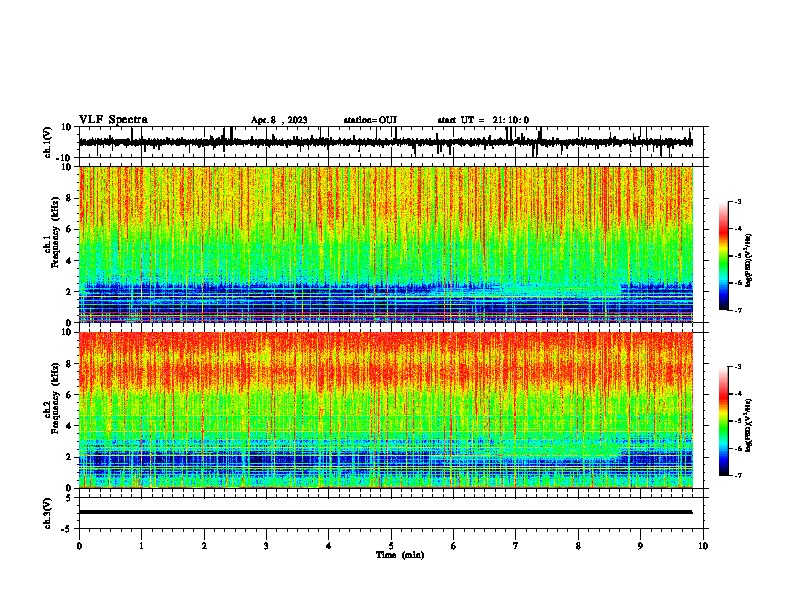
Task: Click the time axis tick label "6"
Action: click(x=454, y=546)
